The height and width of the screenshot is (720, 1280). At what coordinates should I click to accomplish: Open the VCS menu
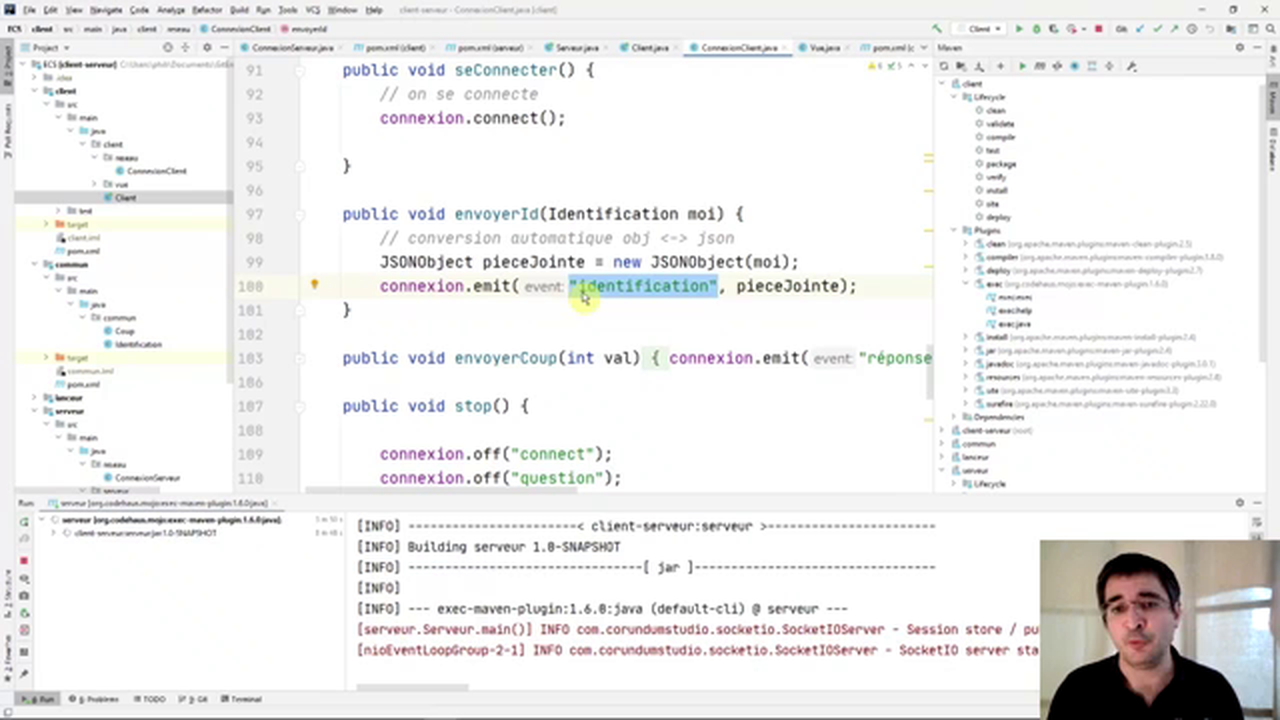(x=311, y=10)
